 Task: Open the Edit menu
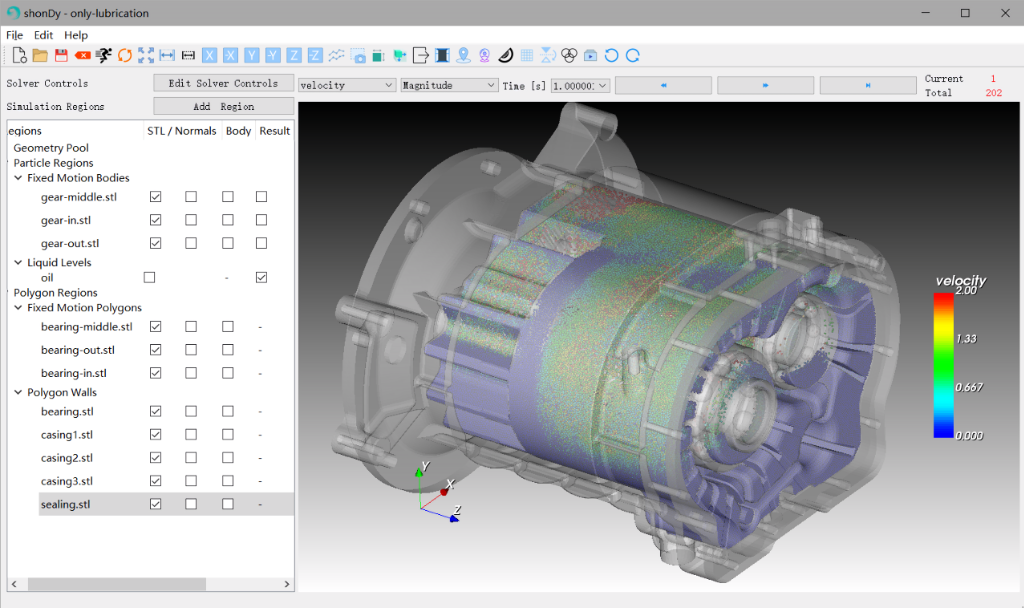point(43,35)
